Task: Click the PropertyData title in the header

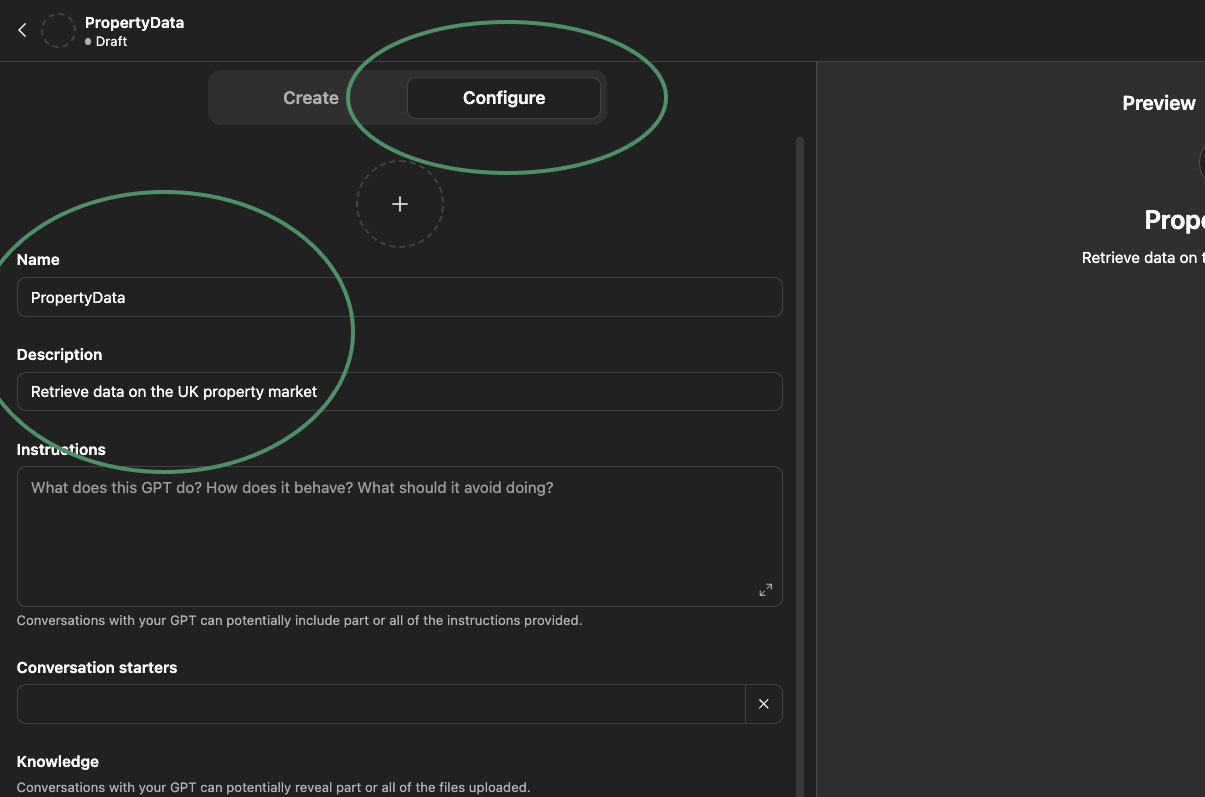Action: tap(134, 22)
